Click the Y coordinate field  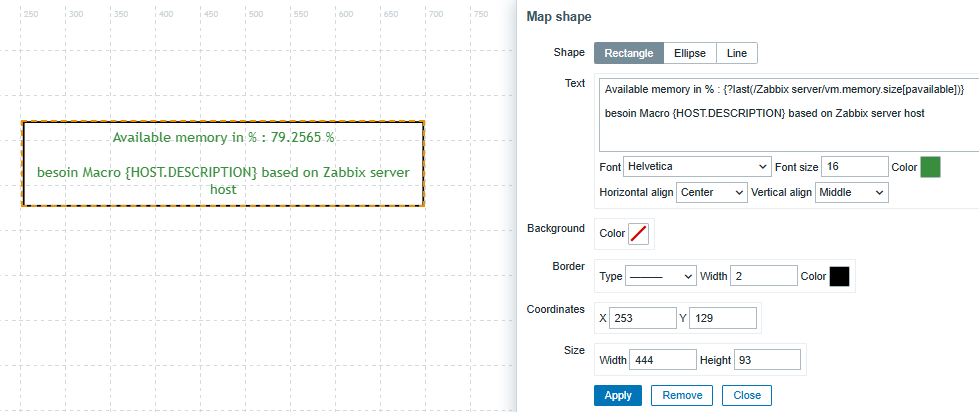[x=722, y=318]
